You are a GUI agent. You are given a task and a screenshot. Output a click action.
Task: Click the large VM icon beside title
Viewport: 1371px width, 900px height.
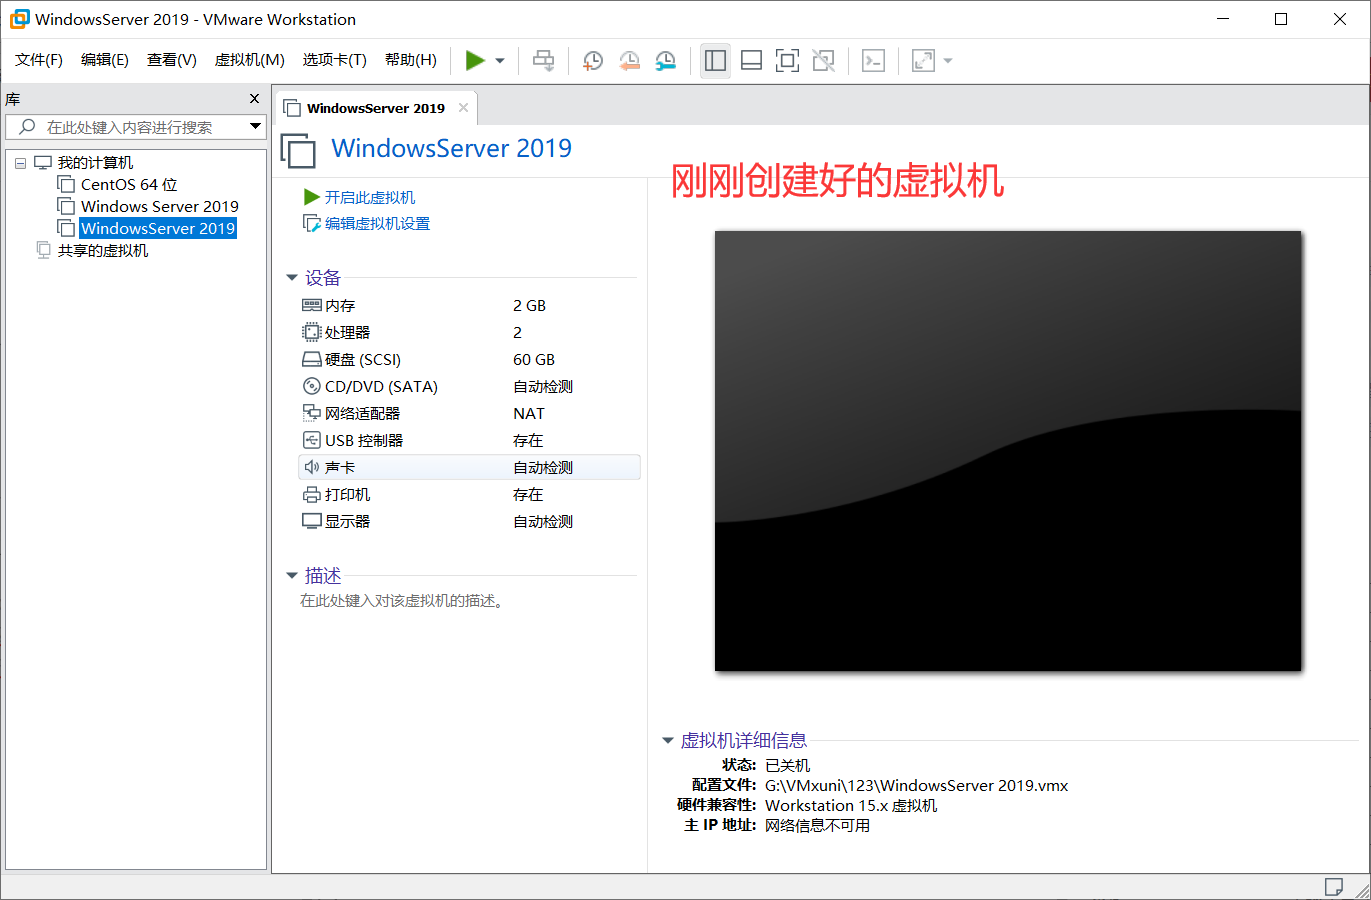pyautogui.click(x=298, y=150)
